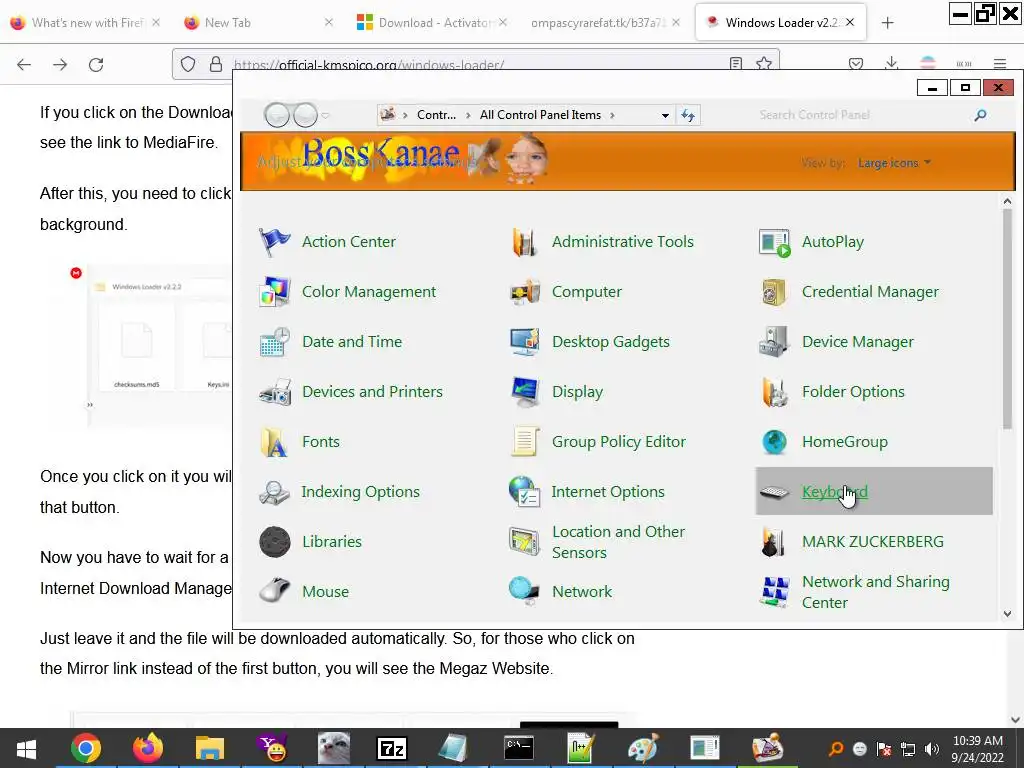Open Device Manager icon

[775, 342]
